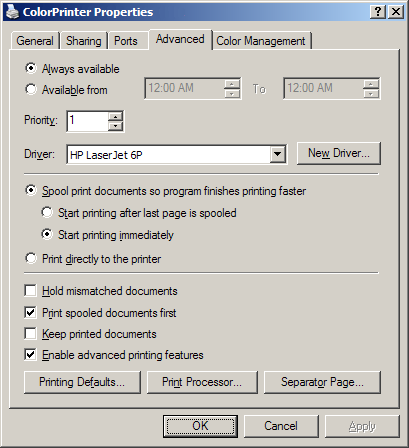Decrease Priority with the down arrow
Image resolution: width=409 pixels, height=448 pixels.
[x=115, y=126]
